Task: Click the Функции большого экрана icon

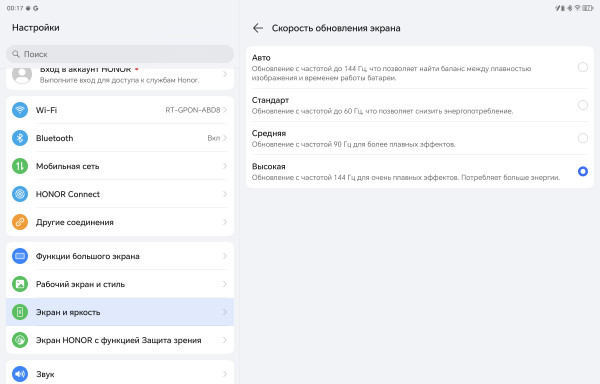Action: (20, 256)
